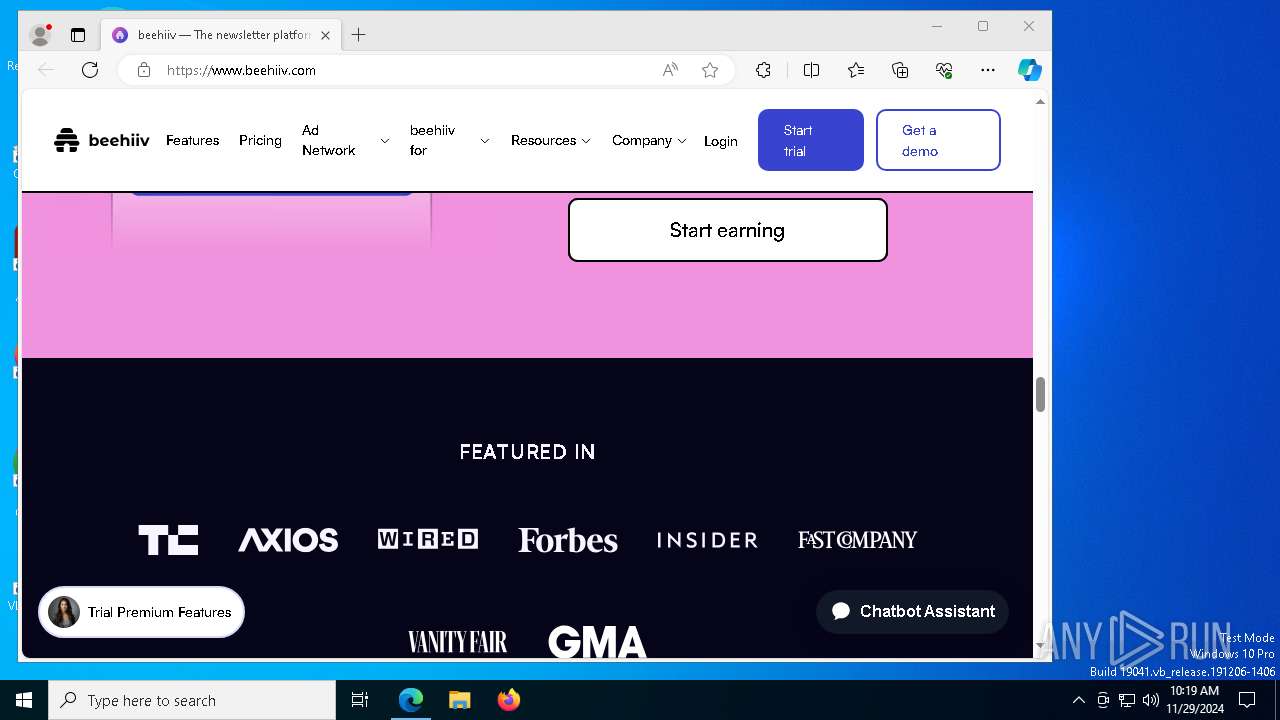Open File Explorer from taskbar
Viewport: 1280px width, 720px height.
click(459, 700)
